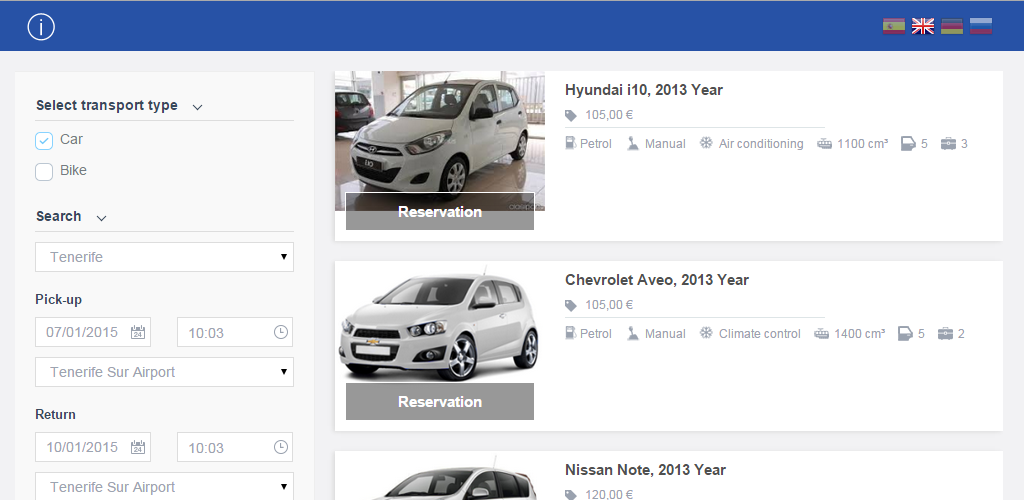Click Hyundai i10 luggage suitcase icon
Image resolution: width=1024 pixels, height=500 pixels.
pyautogui.click(x=948, y=144)
